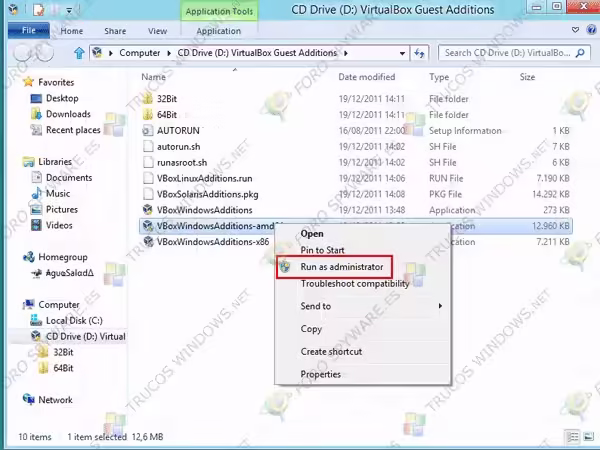The height and width of the screenshot is (450, 600).
Task: Click the Forward navigation button
Action: point(44,52)
